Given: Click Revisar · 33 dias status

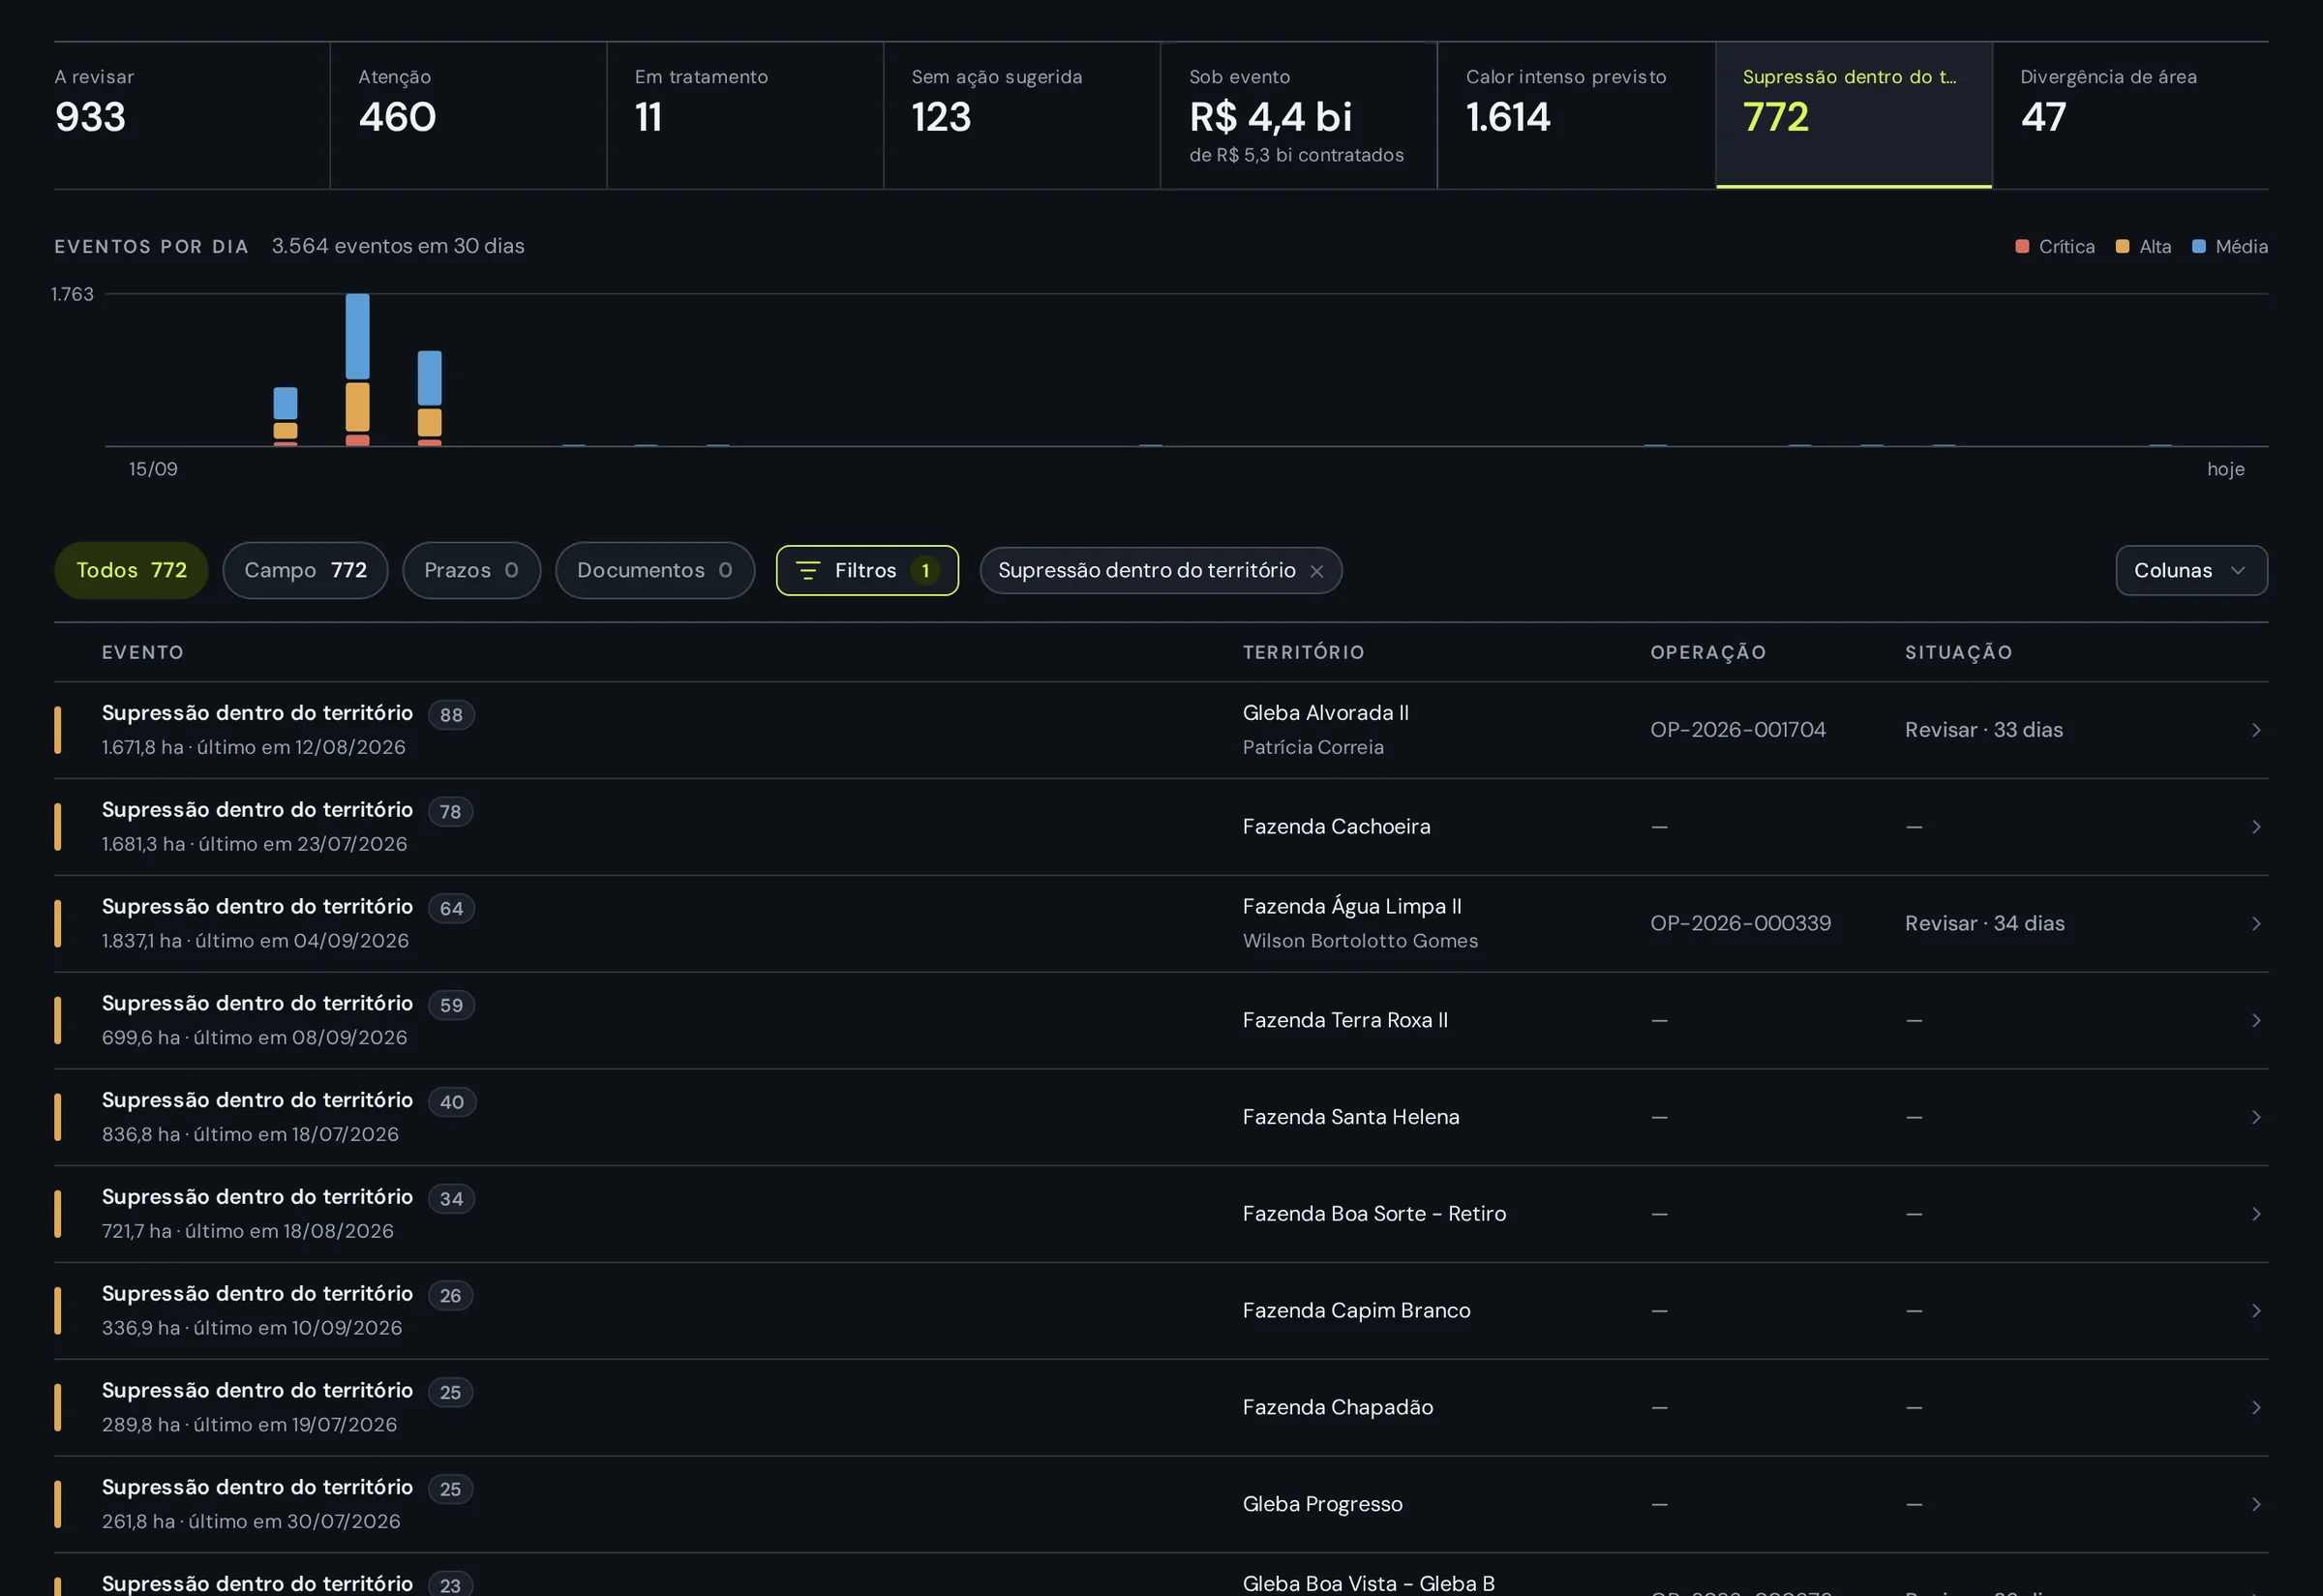Looking at the screenshot, I should click(x=1983, y=730).
